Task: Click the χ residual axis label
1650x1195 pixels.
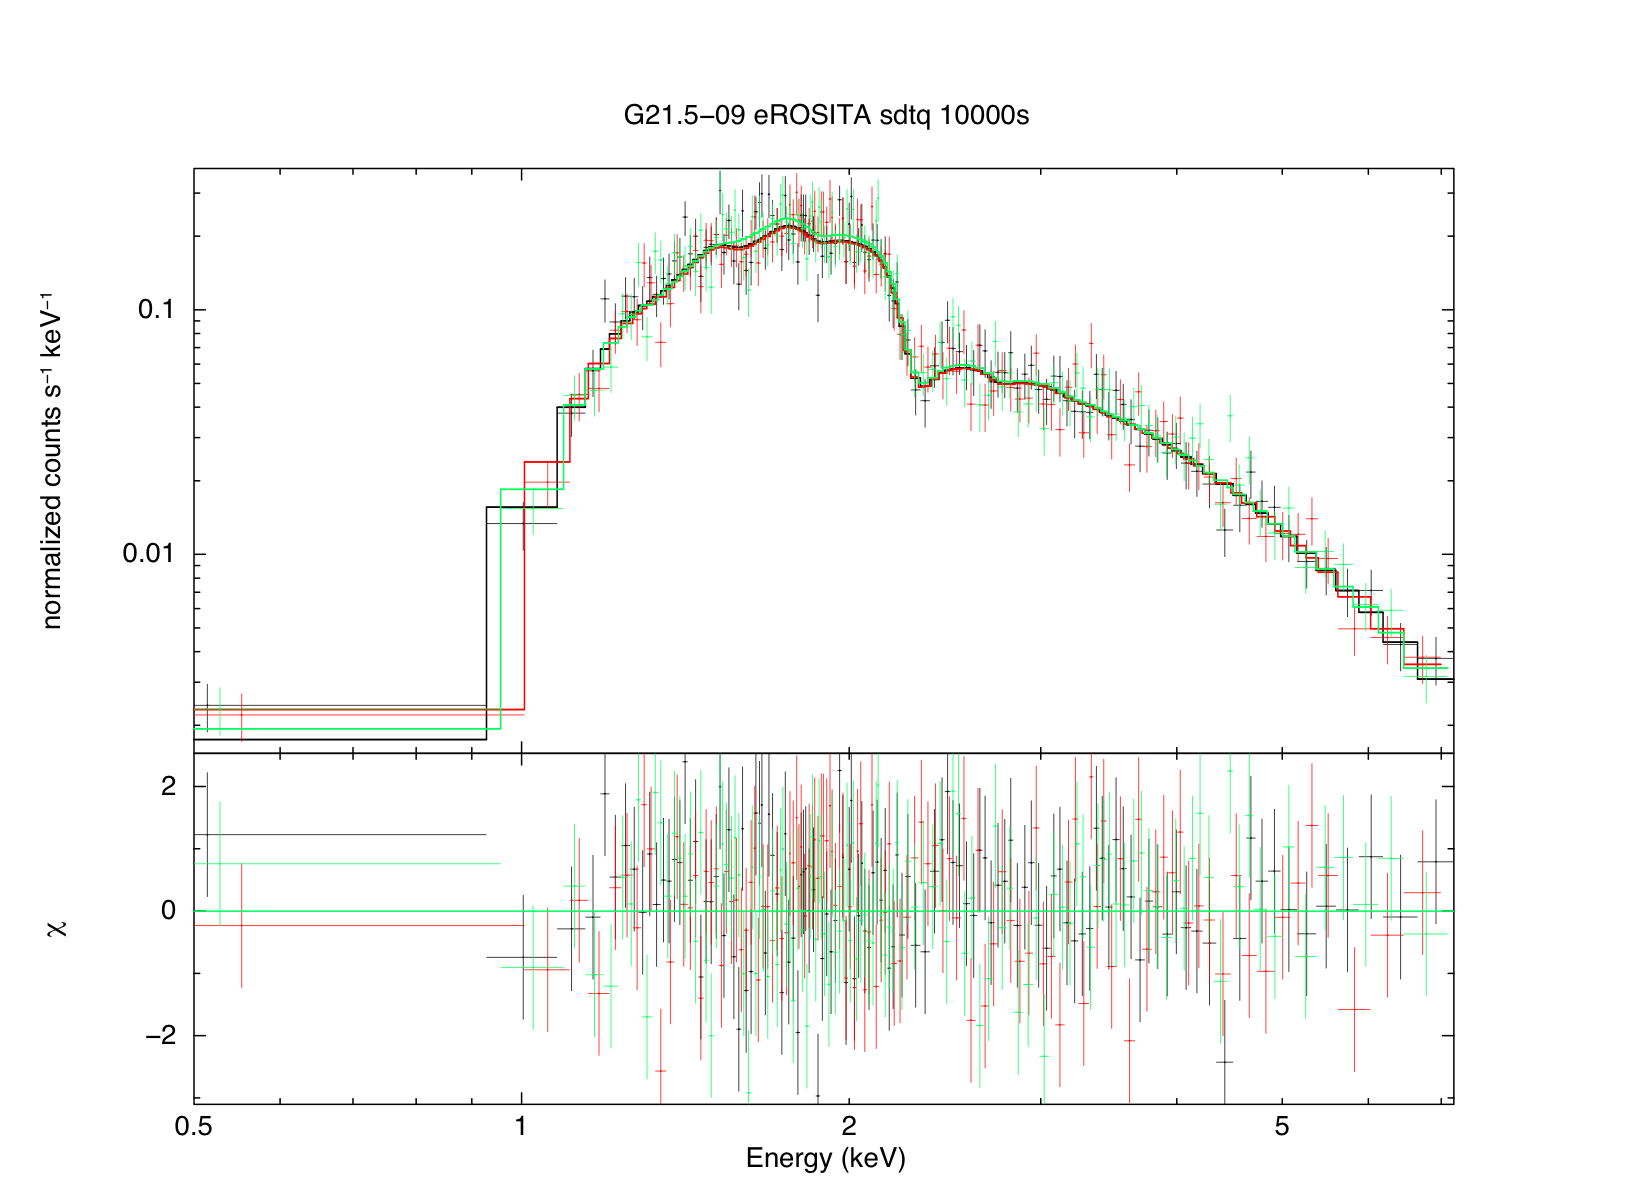Action: click(56, 928)
